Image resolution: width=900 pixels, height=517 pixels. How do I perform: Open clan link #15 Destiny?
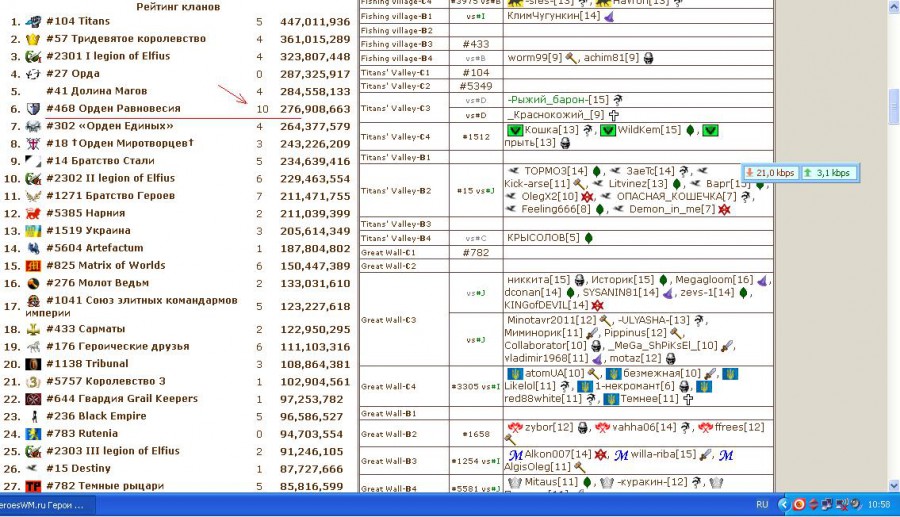[78, 468]
